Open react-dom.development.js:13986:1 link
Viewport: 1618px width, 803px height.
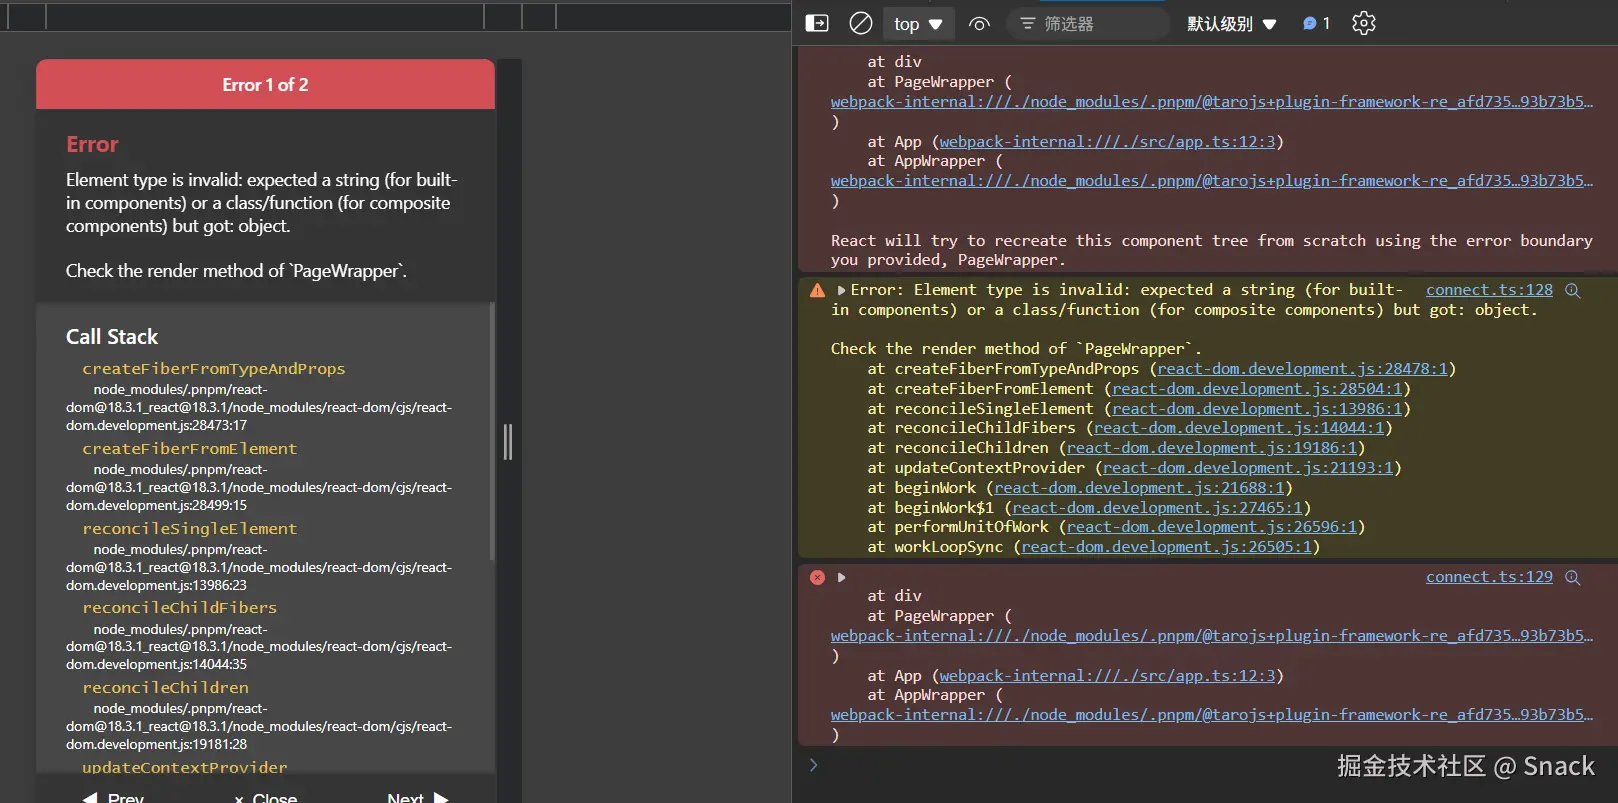pyautogui.click(x=1257, y=409)
